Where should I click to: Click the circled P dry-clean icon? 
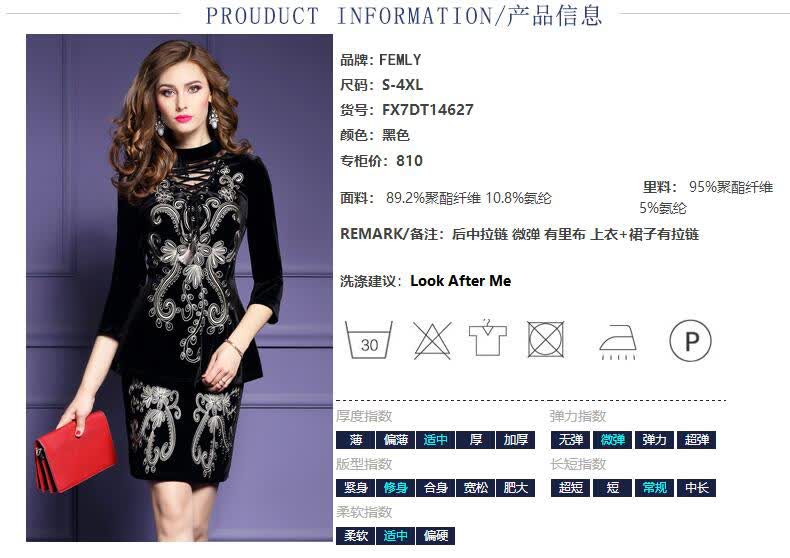tap(690, 341)
